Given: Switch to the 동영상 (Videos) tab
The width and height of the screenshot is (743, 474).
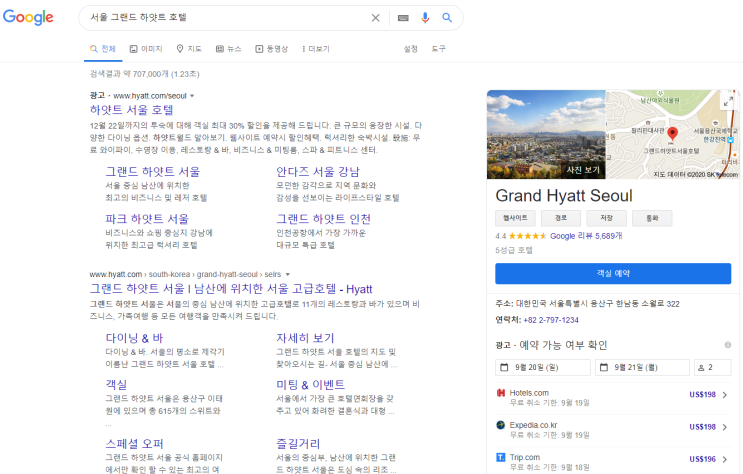Looking at the screenshot, I should (x=272, y=49).
